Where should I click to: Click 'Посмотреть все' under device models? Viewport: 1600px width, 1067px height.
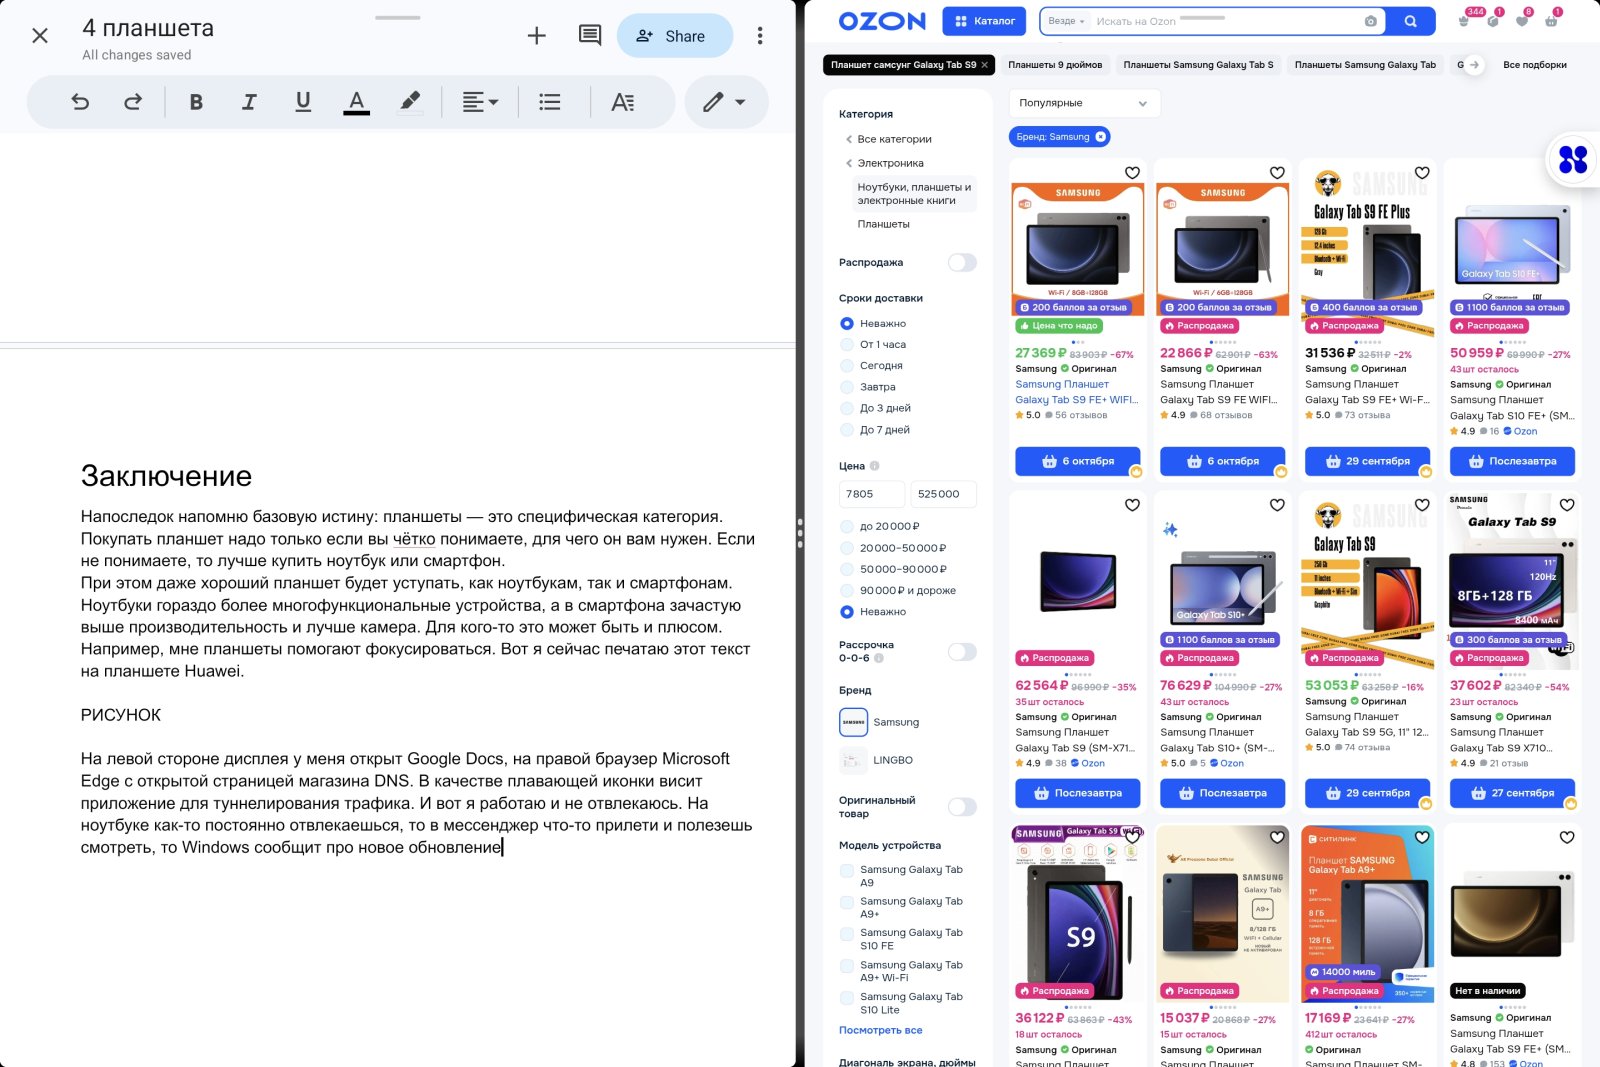pyautogui.click(x=881, y=1030)
